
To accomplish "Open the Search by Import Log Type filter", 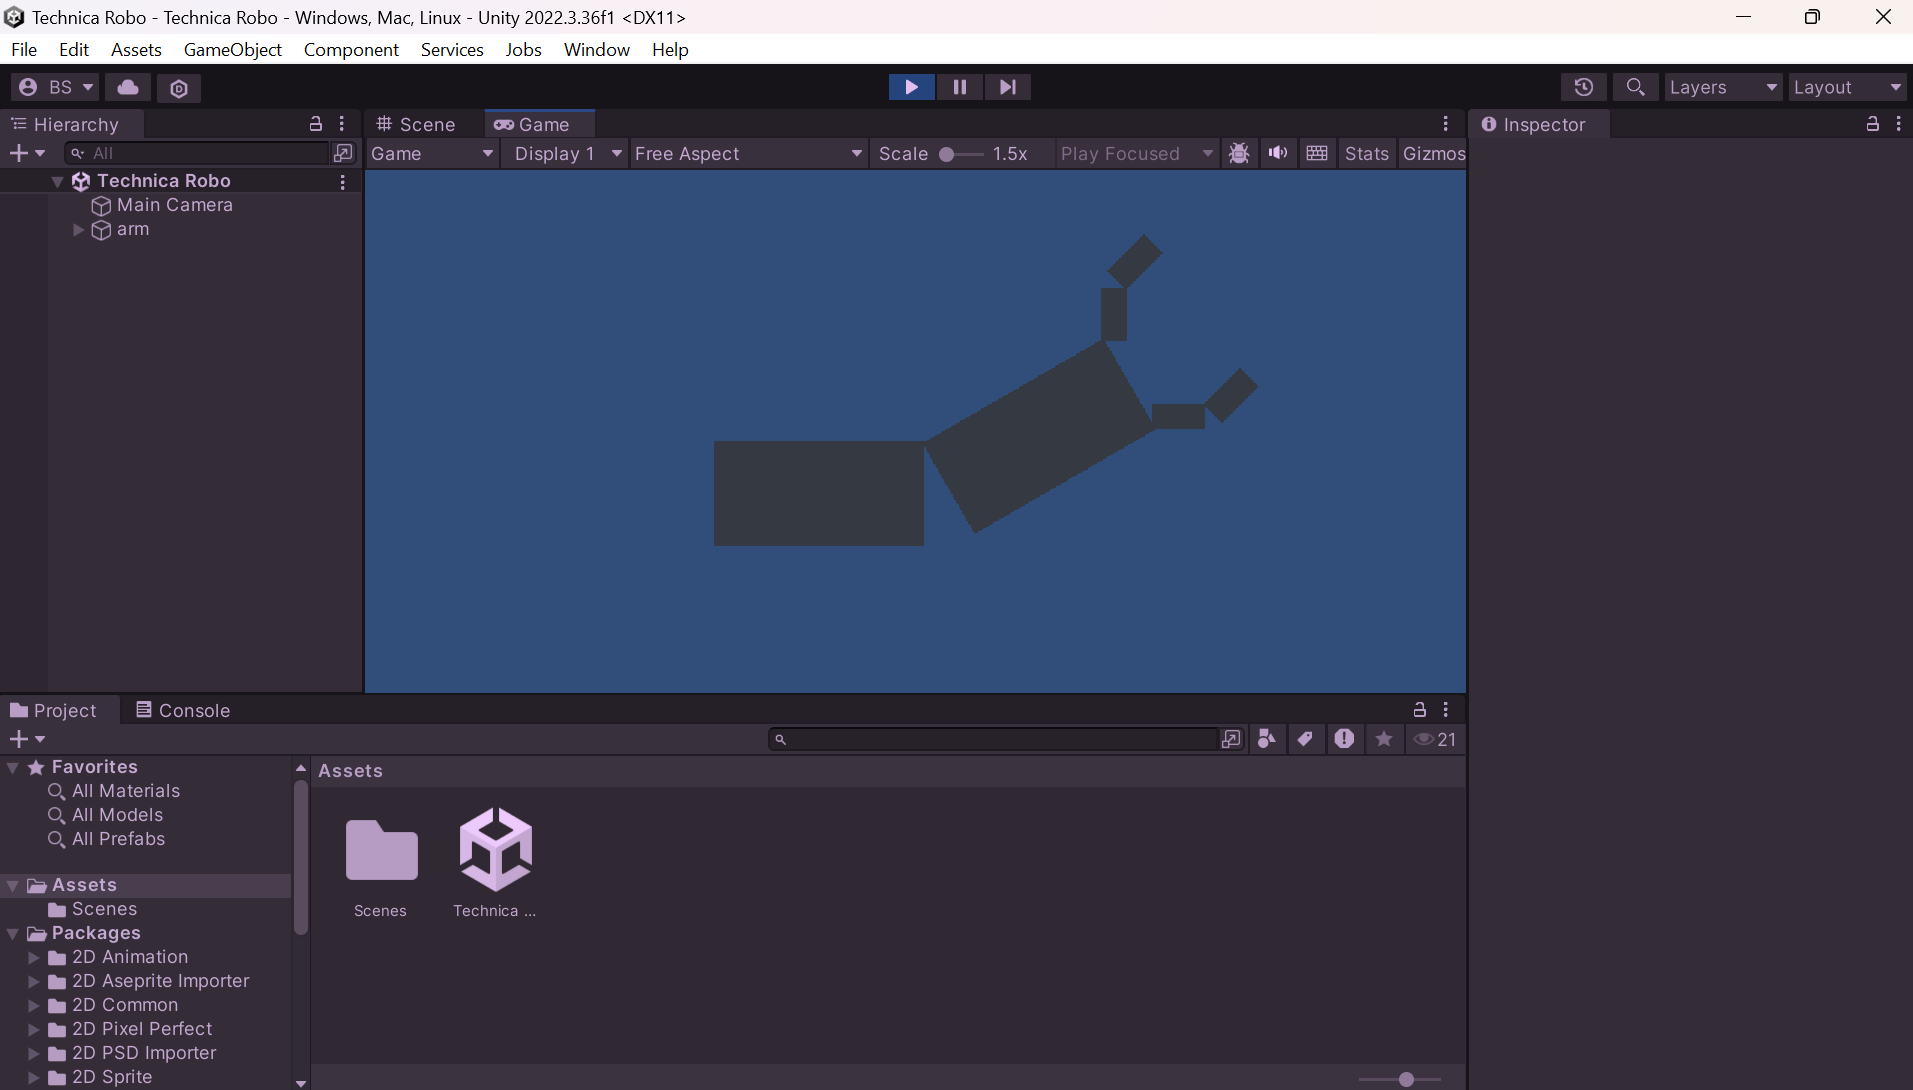I will tap(1344, 739).
